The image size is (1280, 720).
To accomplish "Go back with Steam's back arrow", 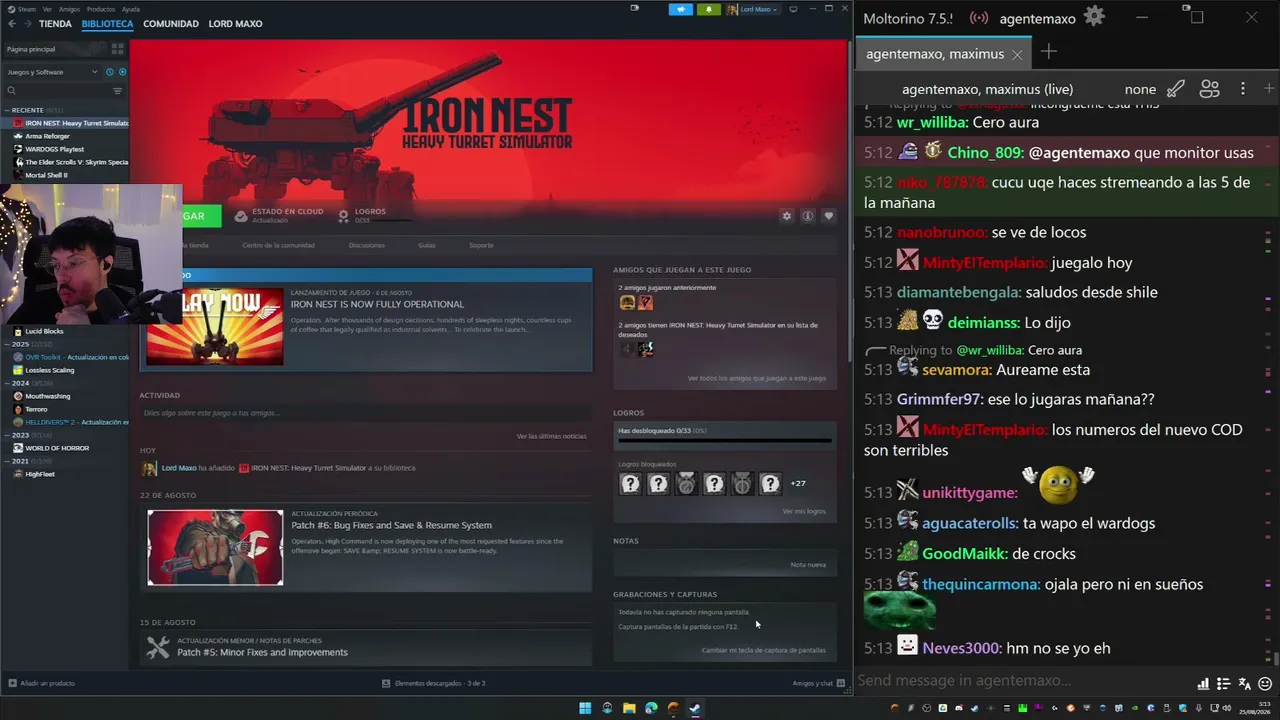I will (10, 23).
